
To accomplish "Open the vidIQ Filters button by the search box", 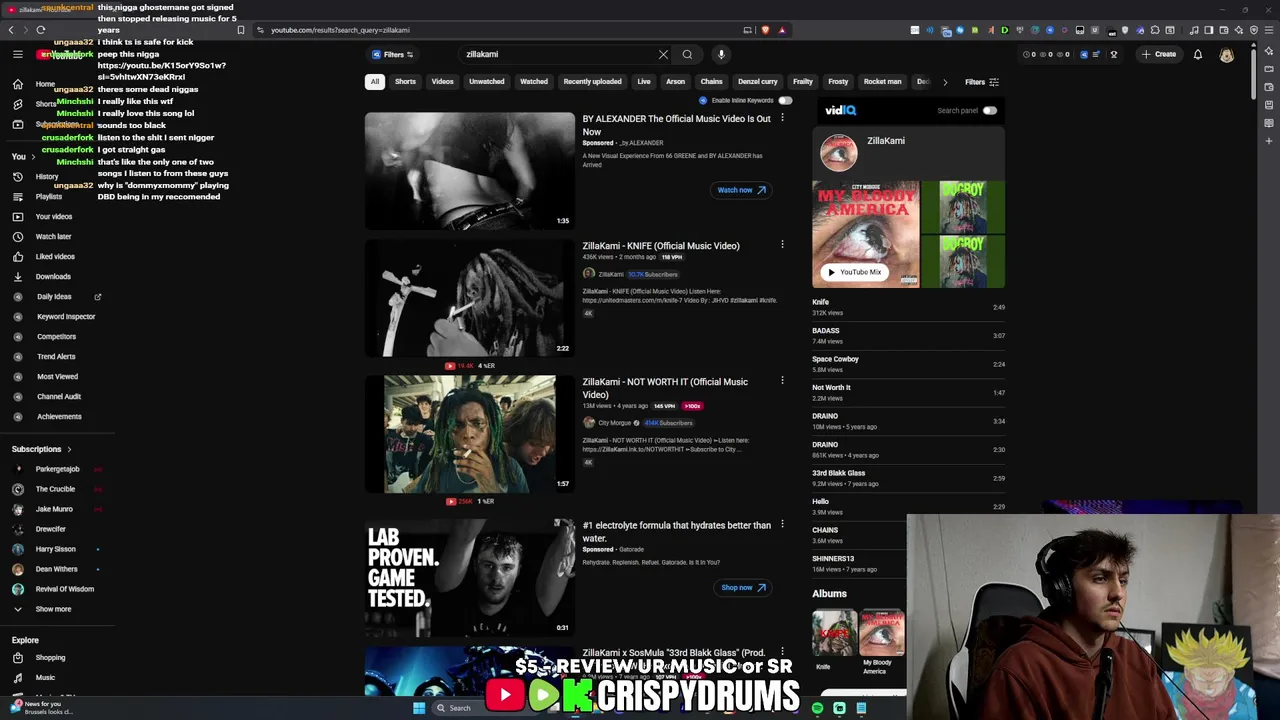I will [x=392, y=55].
